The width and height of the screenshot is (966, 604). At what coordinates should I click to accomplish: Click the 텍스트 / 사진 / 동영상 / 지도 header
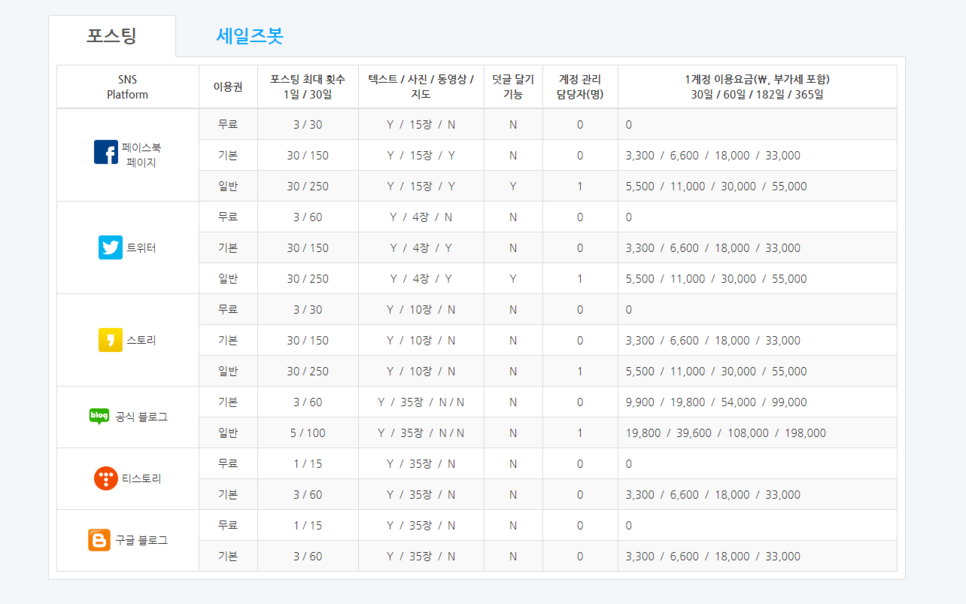point(421,87)
